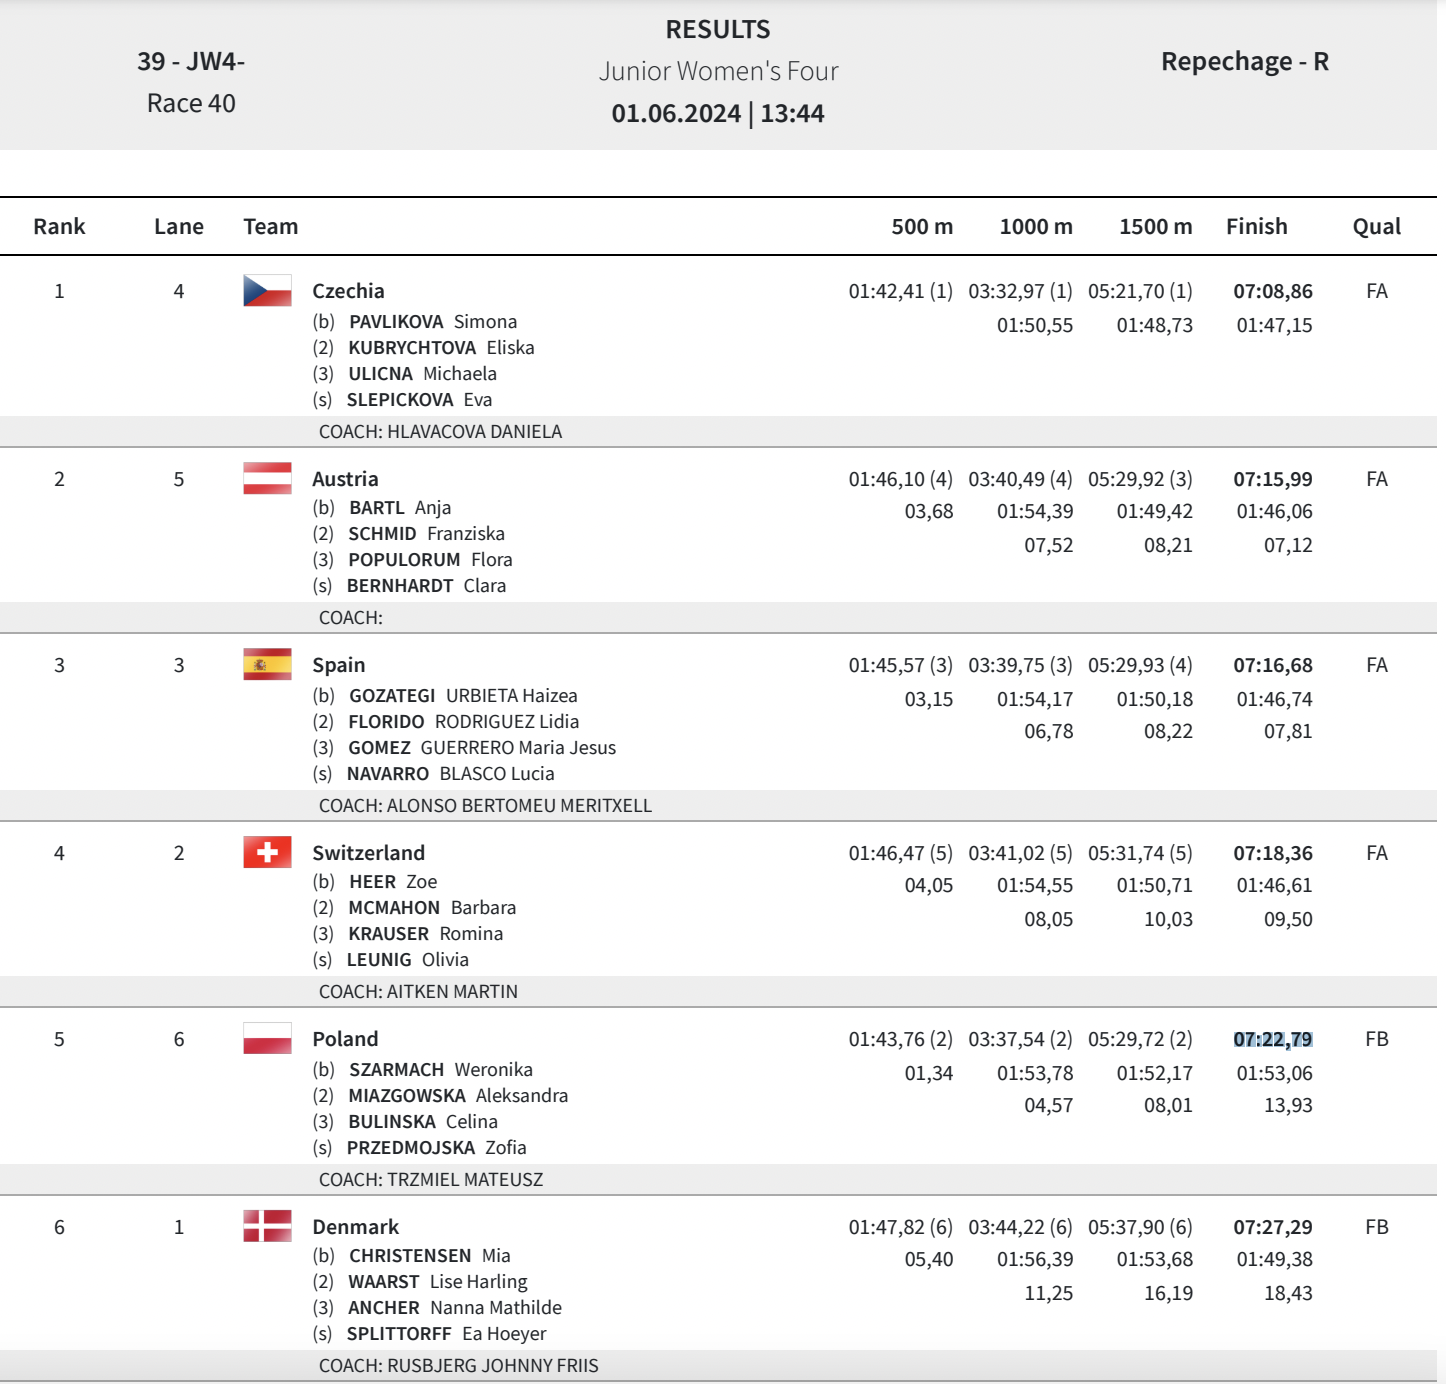Click the Poland flag icon
This screenshot has width=1446, height=1384.
click(267, 1038)
